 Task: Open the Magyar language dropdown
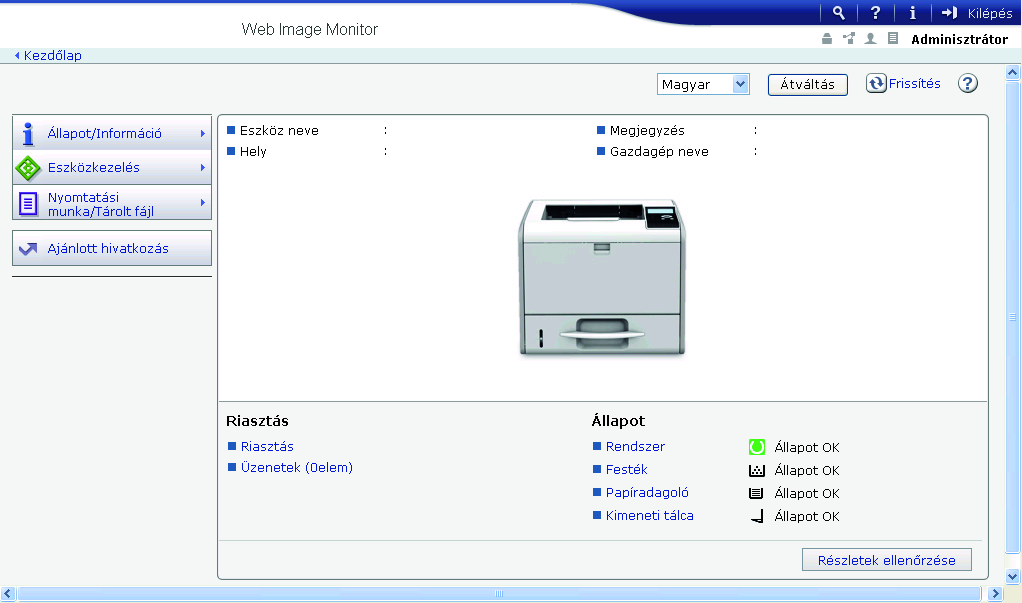(x=703, y=84)
